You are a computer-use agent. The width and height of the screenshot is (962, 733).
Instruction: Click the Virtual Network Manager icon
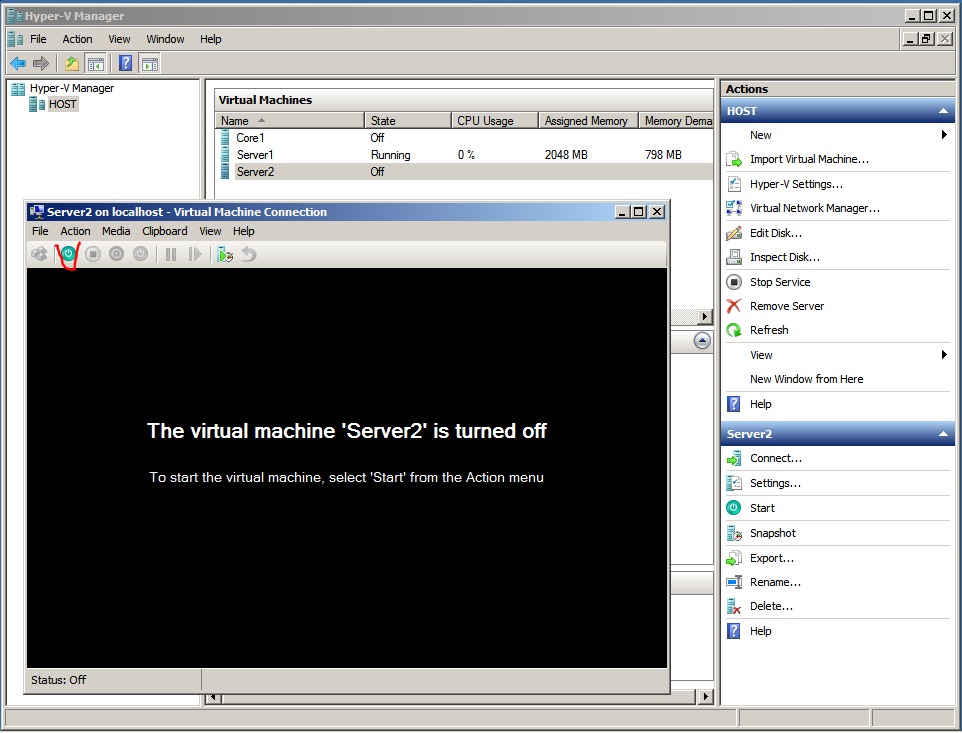pyautogui.click(x=734, y=209)
